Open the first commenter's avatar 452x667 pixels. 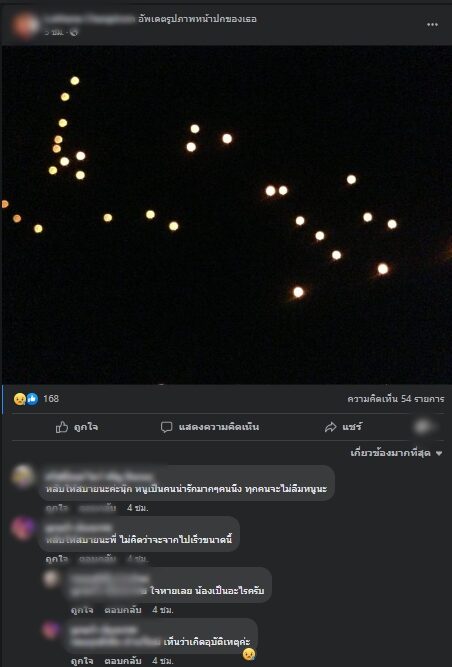click(23, 476)
